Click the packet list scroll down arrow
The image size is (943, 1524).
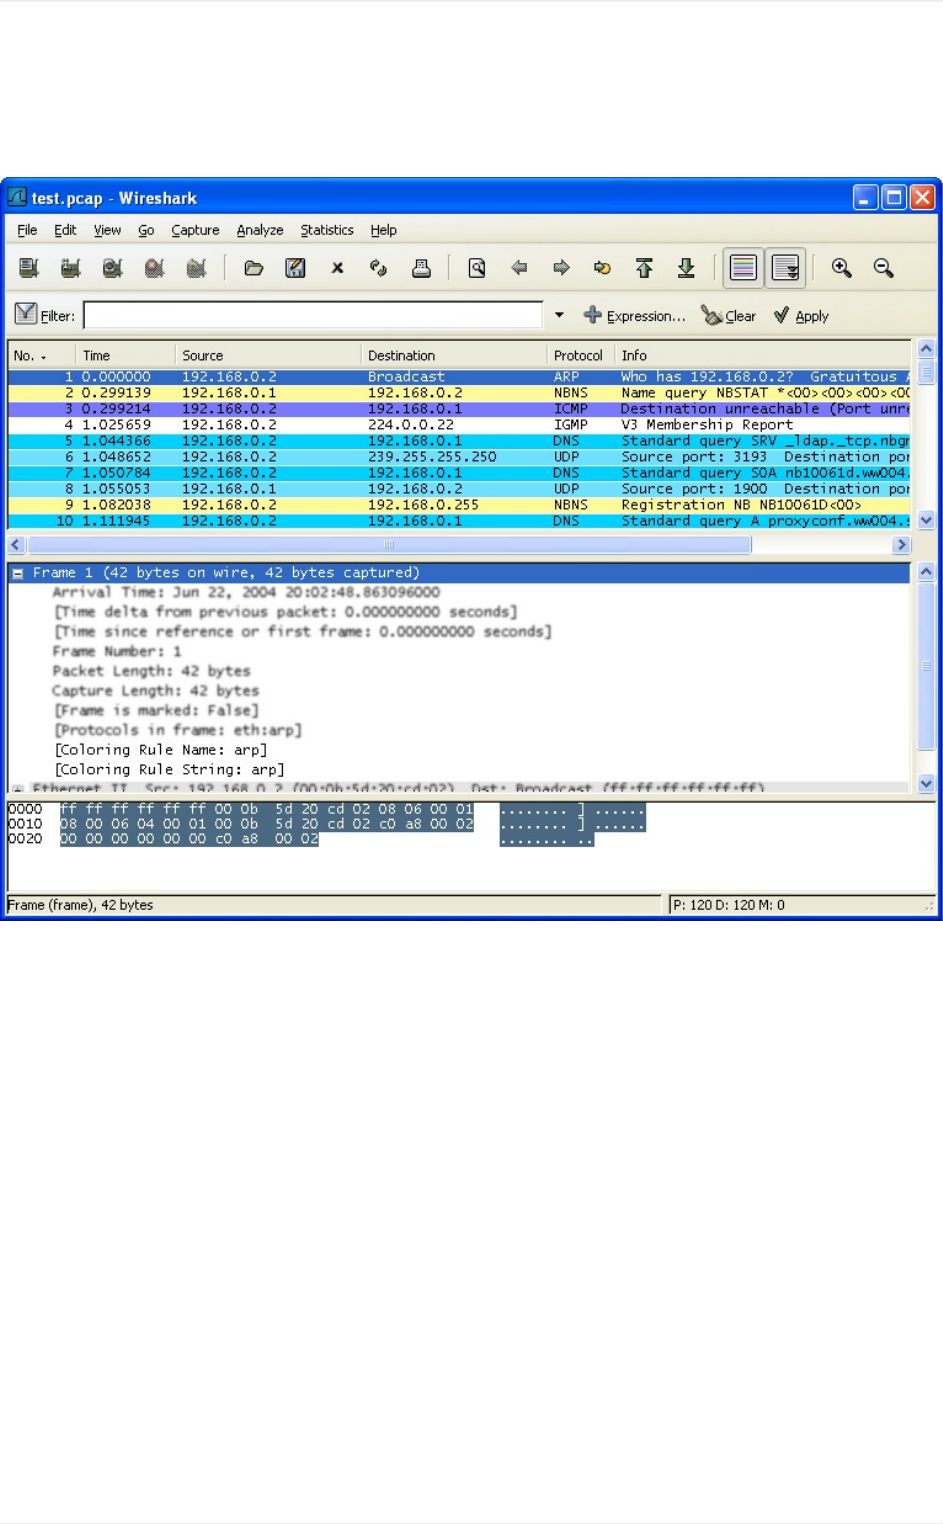926,520
